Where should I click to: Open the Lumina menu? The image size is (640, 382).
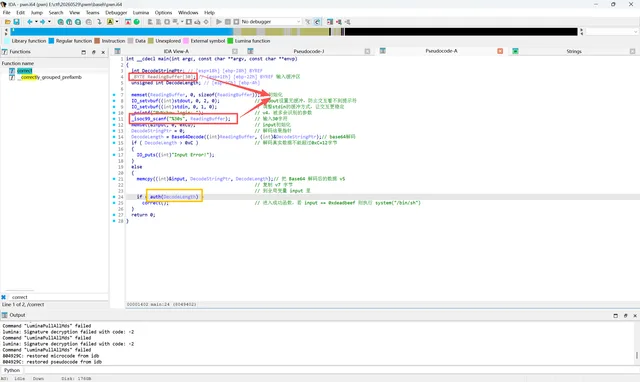[x=141, y=13]
